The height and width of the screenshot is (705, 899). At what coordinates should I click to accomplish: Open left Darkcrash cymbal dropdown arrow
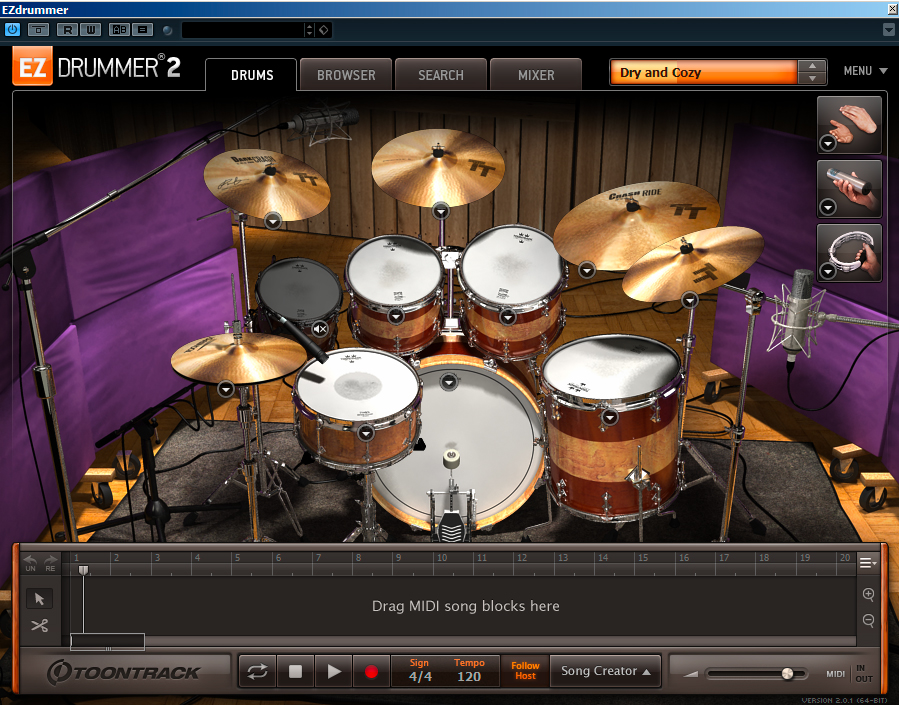coord(273,220)
